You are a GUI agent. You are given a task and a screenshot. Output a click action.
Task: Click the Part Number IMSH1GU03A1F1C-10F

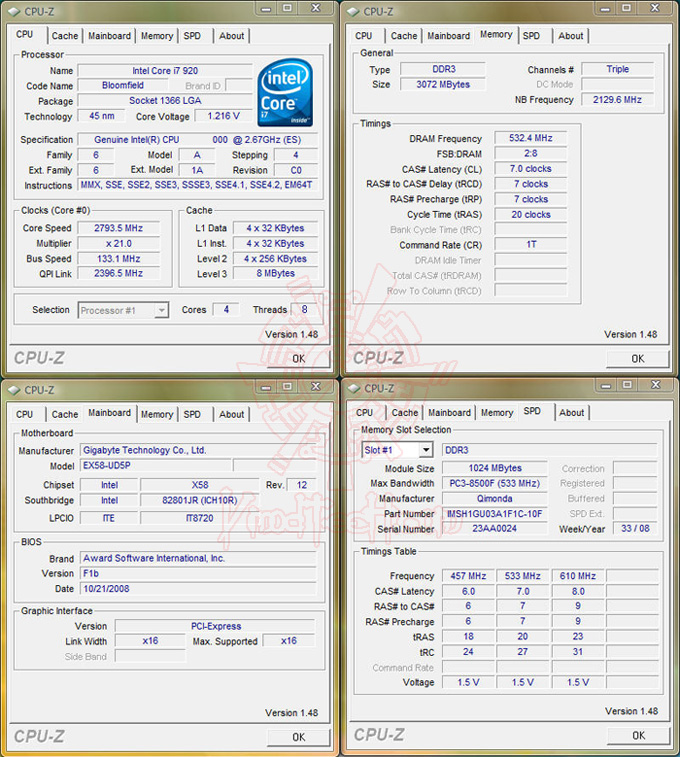click(495, 514)
